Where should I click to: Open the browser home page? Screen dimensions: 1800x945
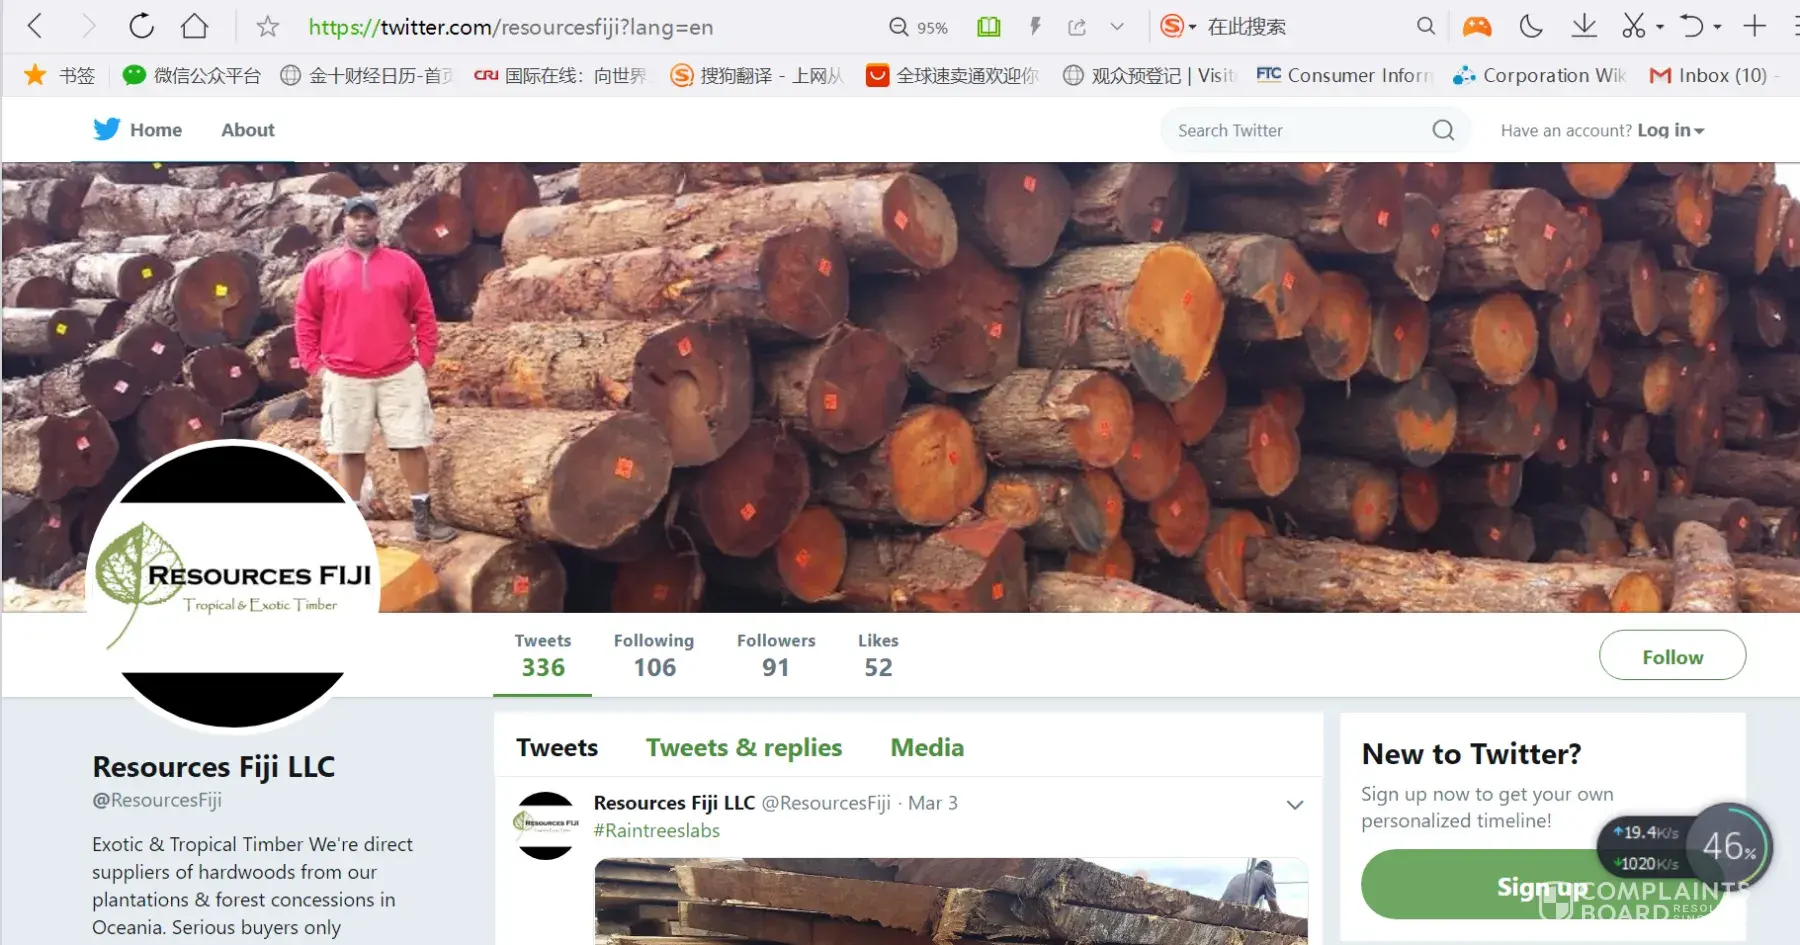point(195,26)
